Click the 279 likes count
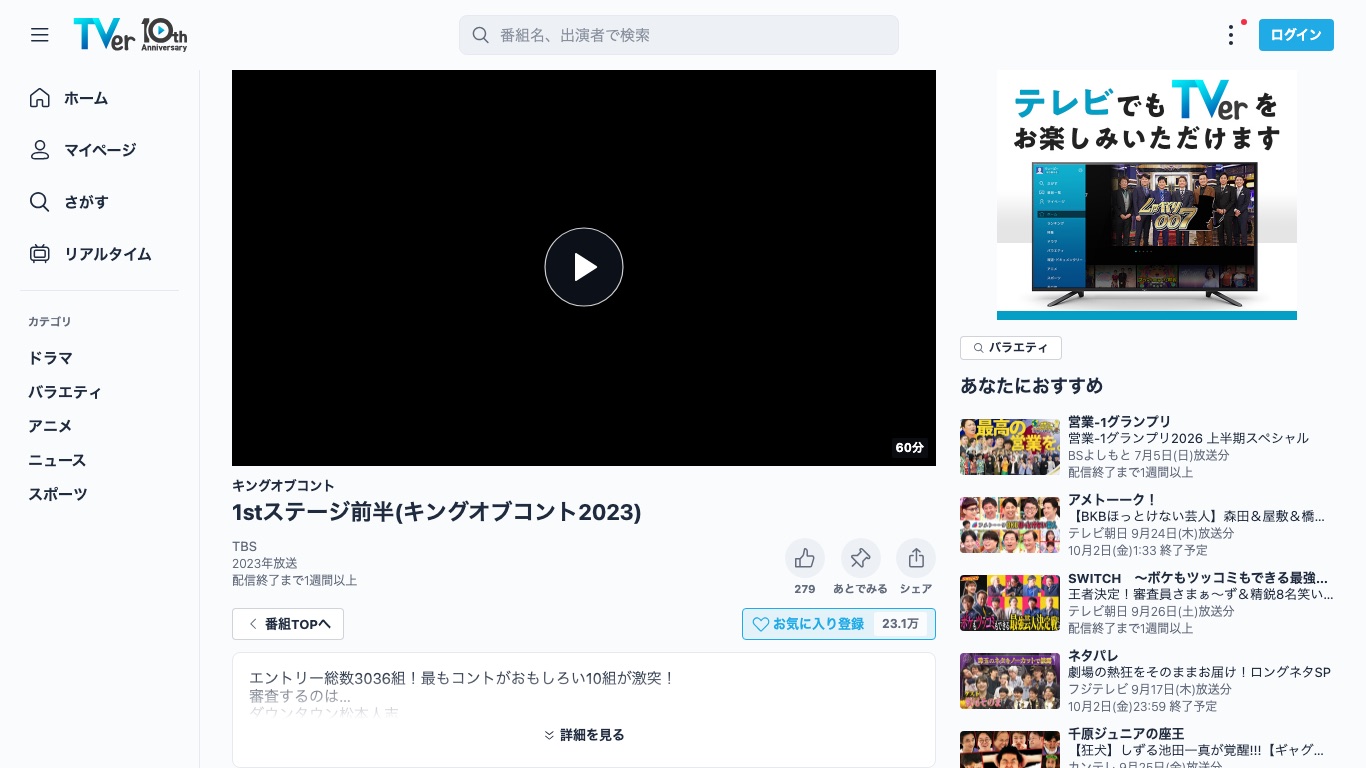This screenshot has height=768, width=1366. coord(805,589)
